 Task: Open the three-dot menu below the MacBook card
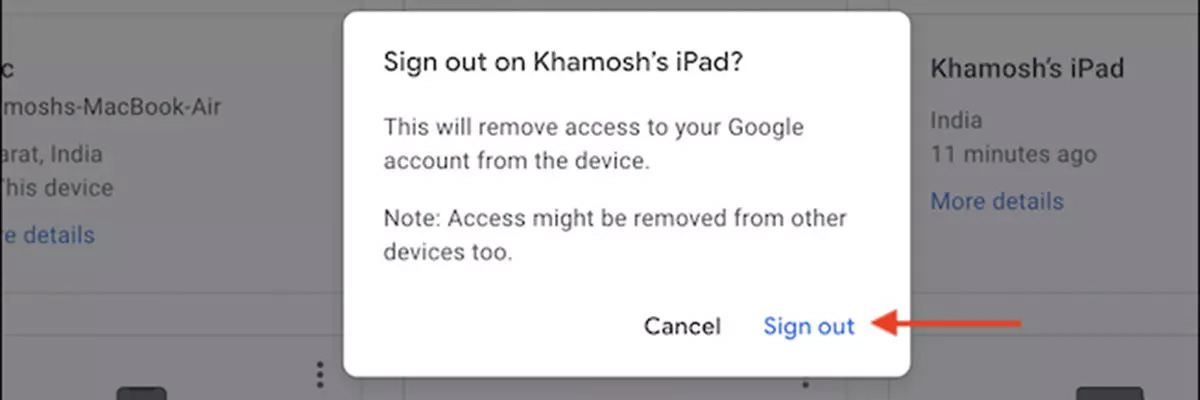320,375
